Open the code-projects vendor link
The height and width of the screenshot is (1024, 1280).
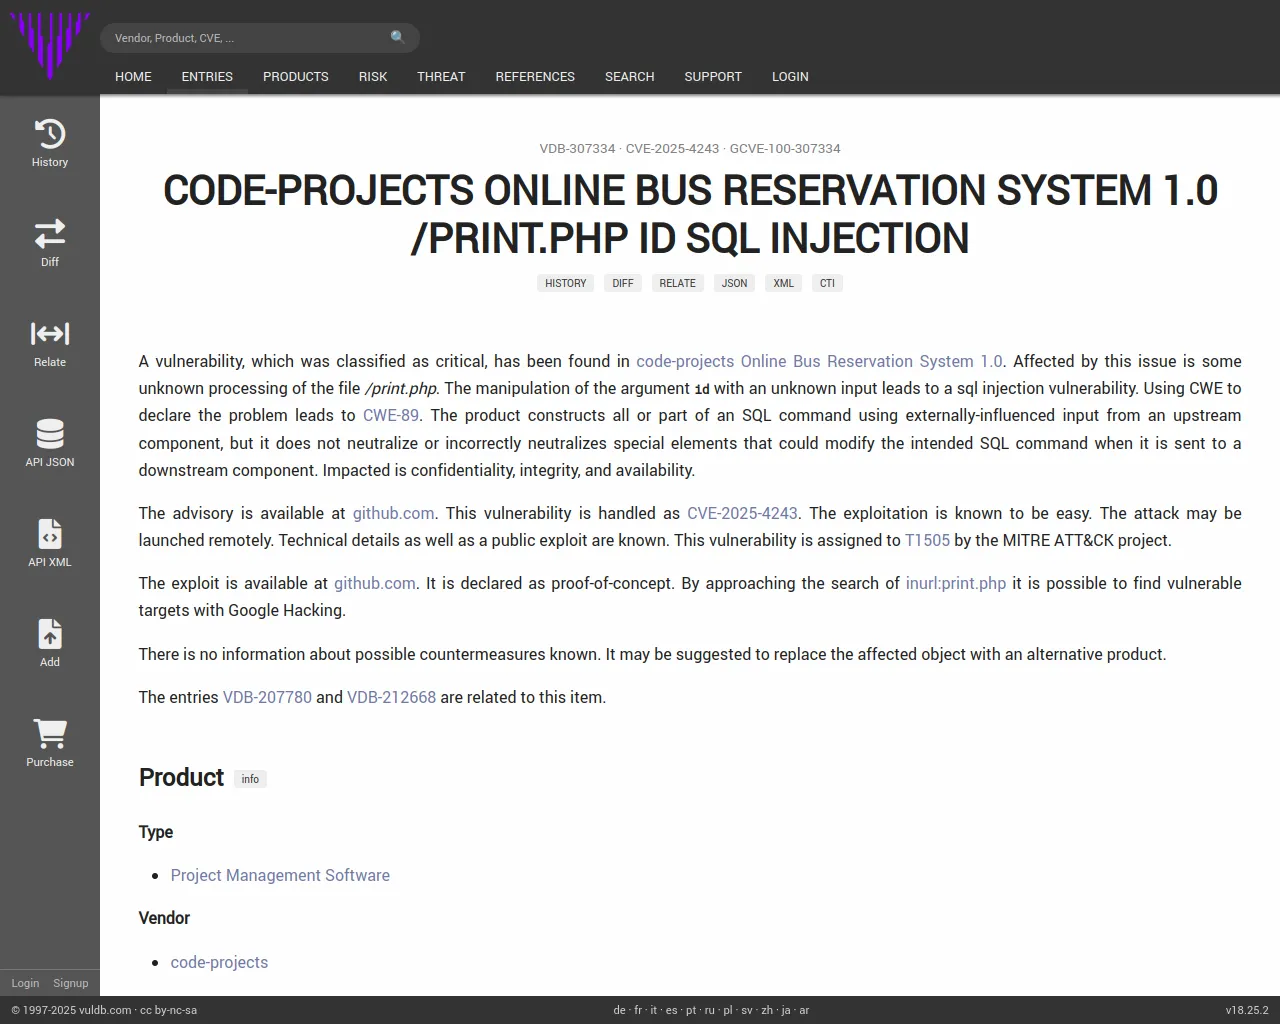(219, 962)
